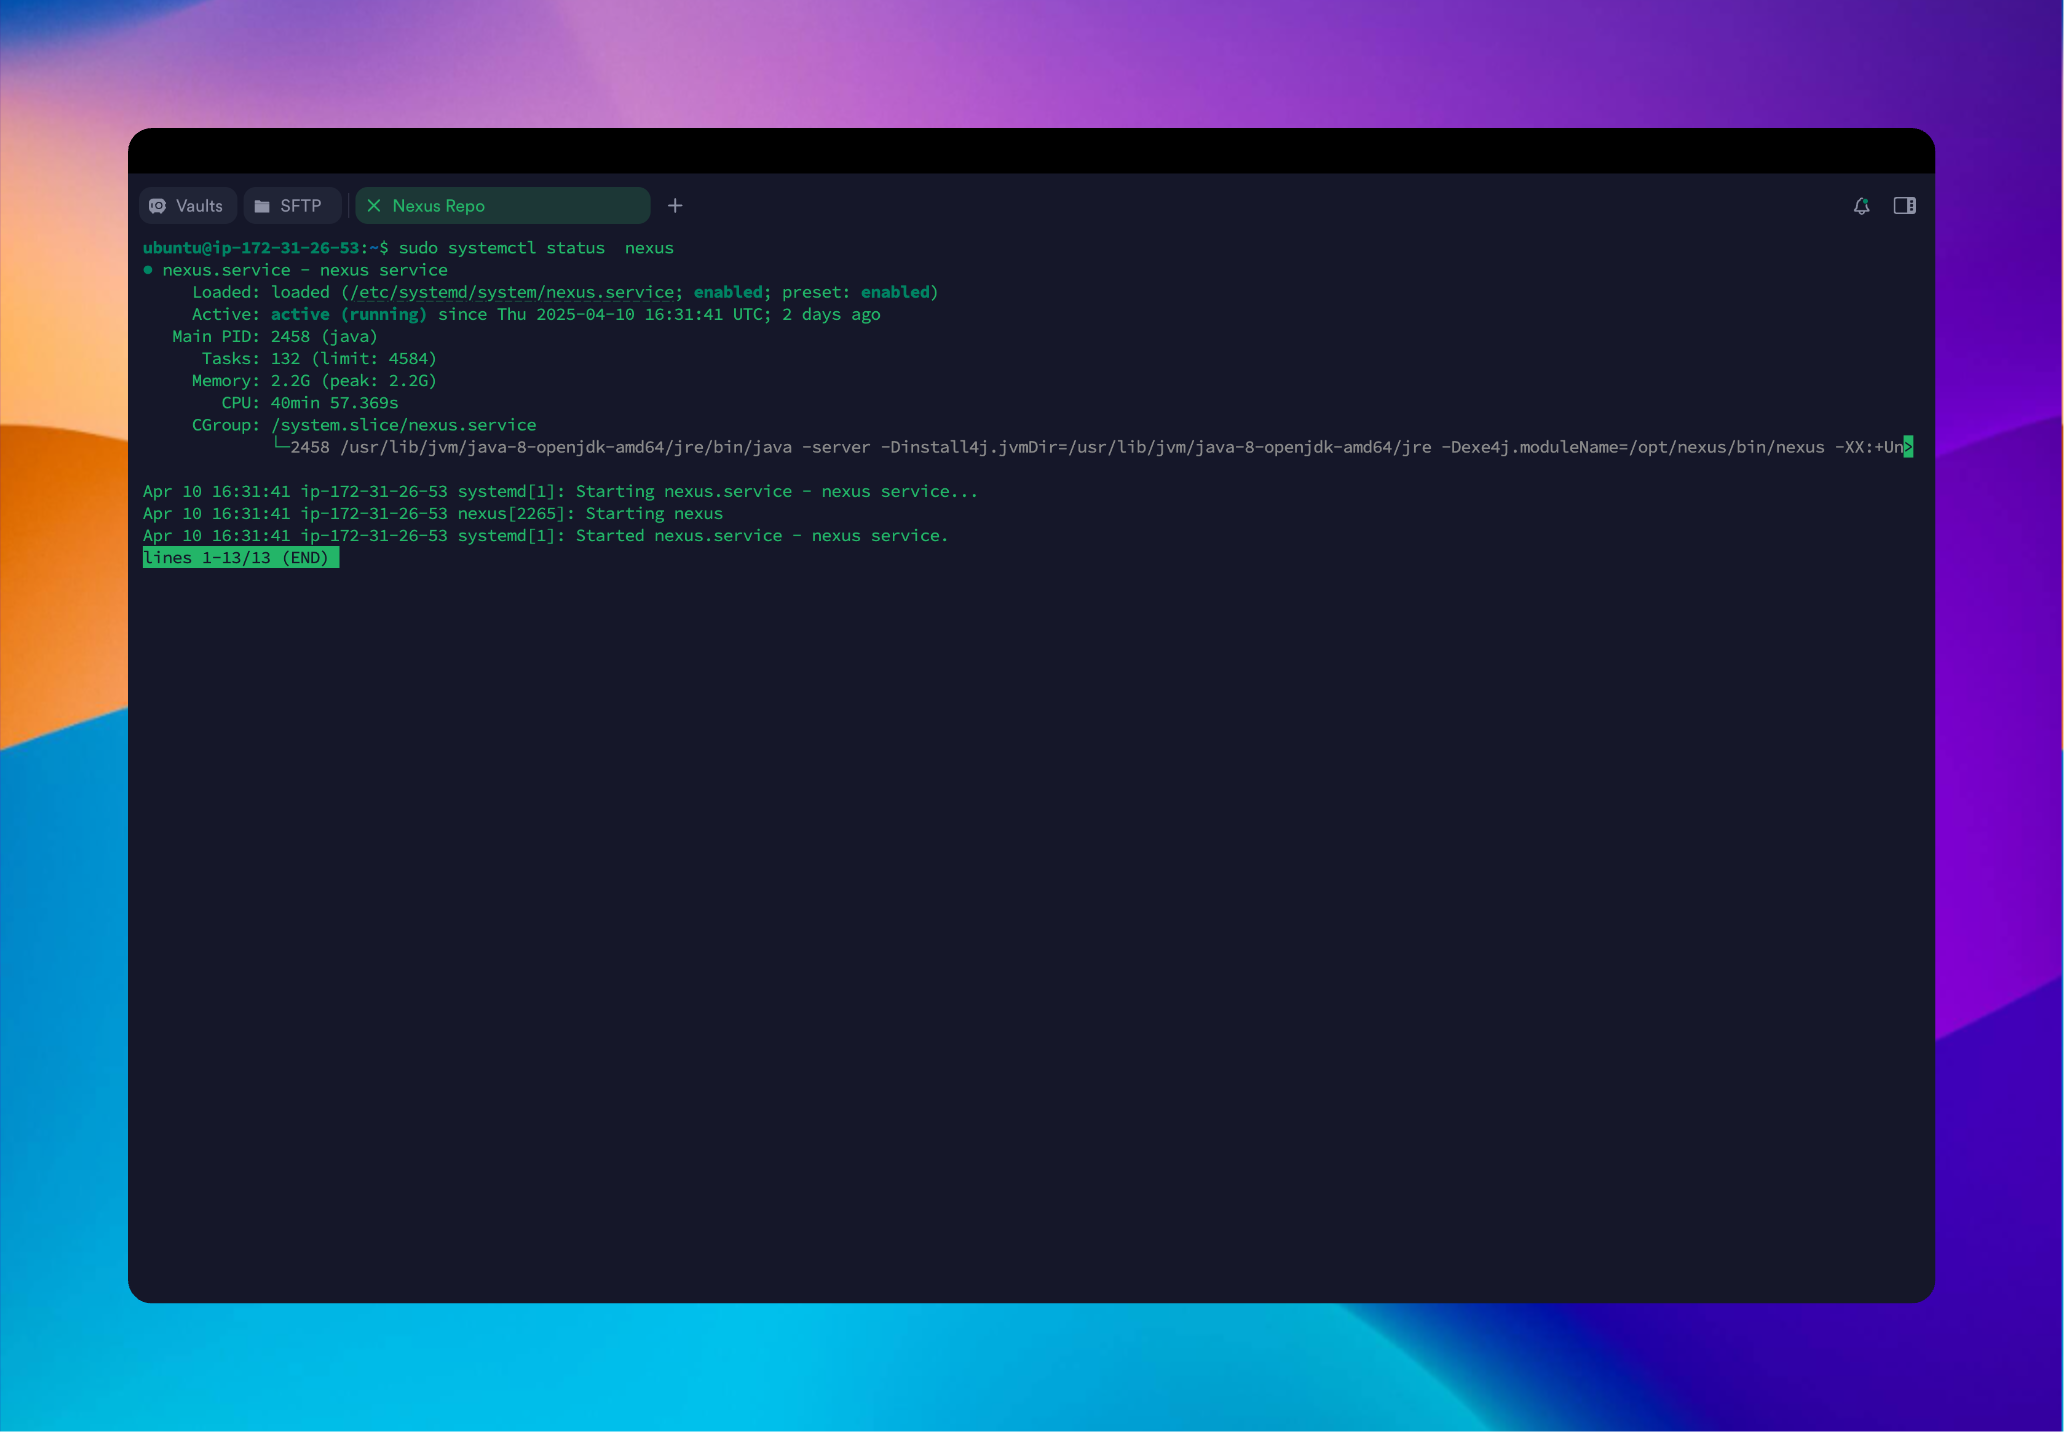Click the Vaults safe icon
Image resolution: width=2064 pixels, height=1432 pixels.
(x=158, y=206)
